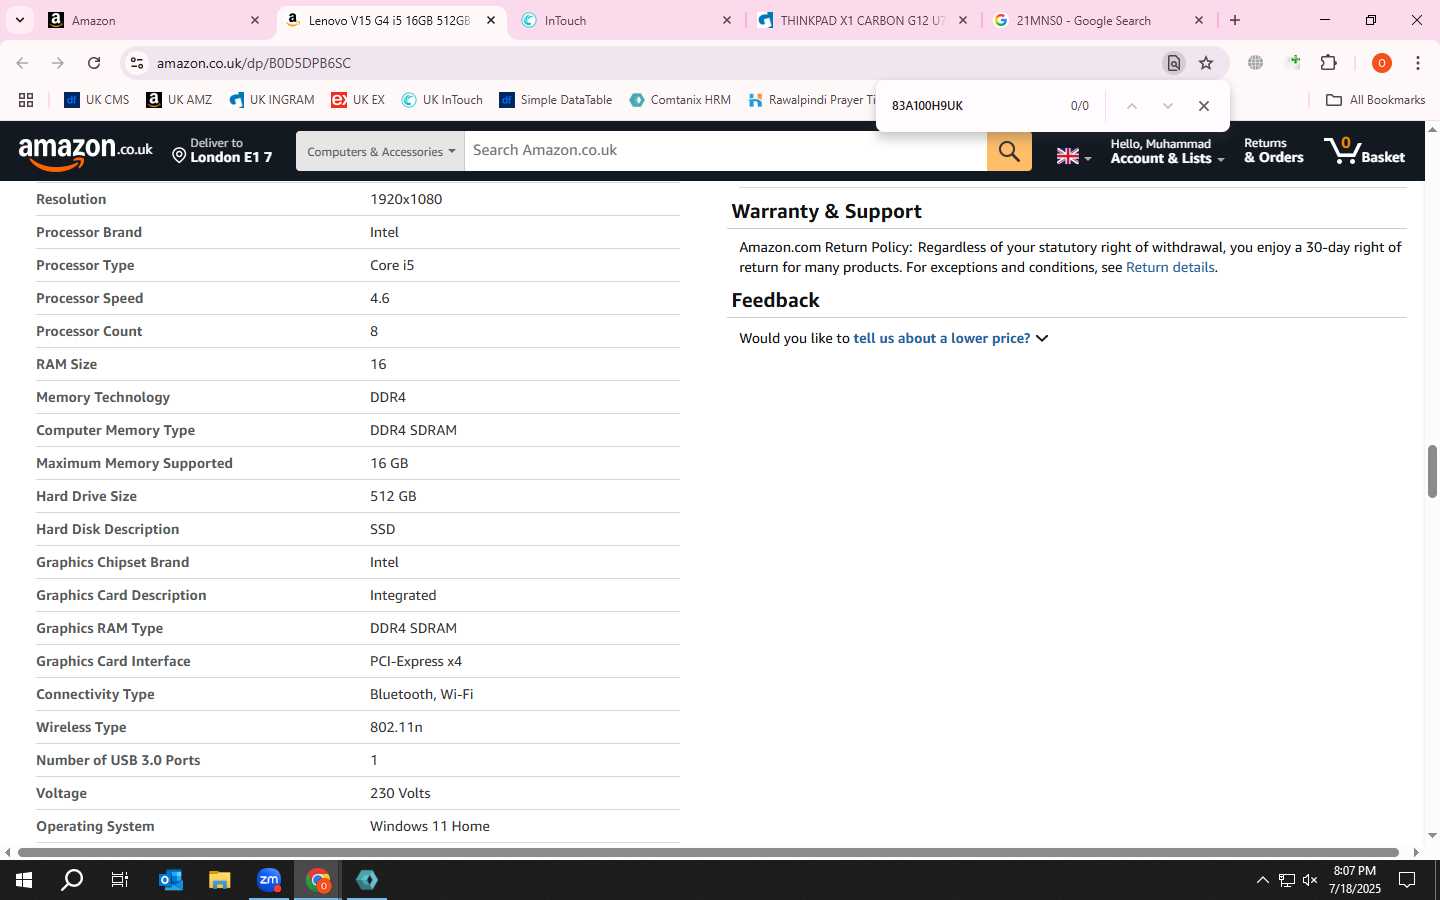Open Returns & Orders
This screenshot has height=900, width=1440.
click(x=1273, y=151)
